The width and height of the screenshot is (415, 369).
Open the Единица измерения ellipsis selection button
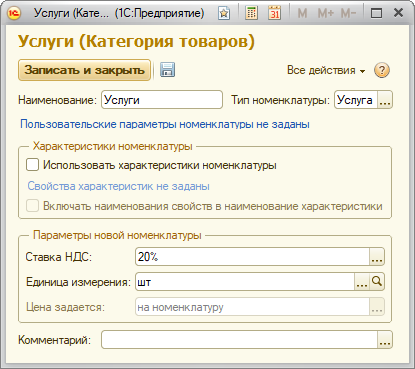(362, 282)
